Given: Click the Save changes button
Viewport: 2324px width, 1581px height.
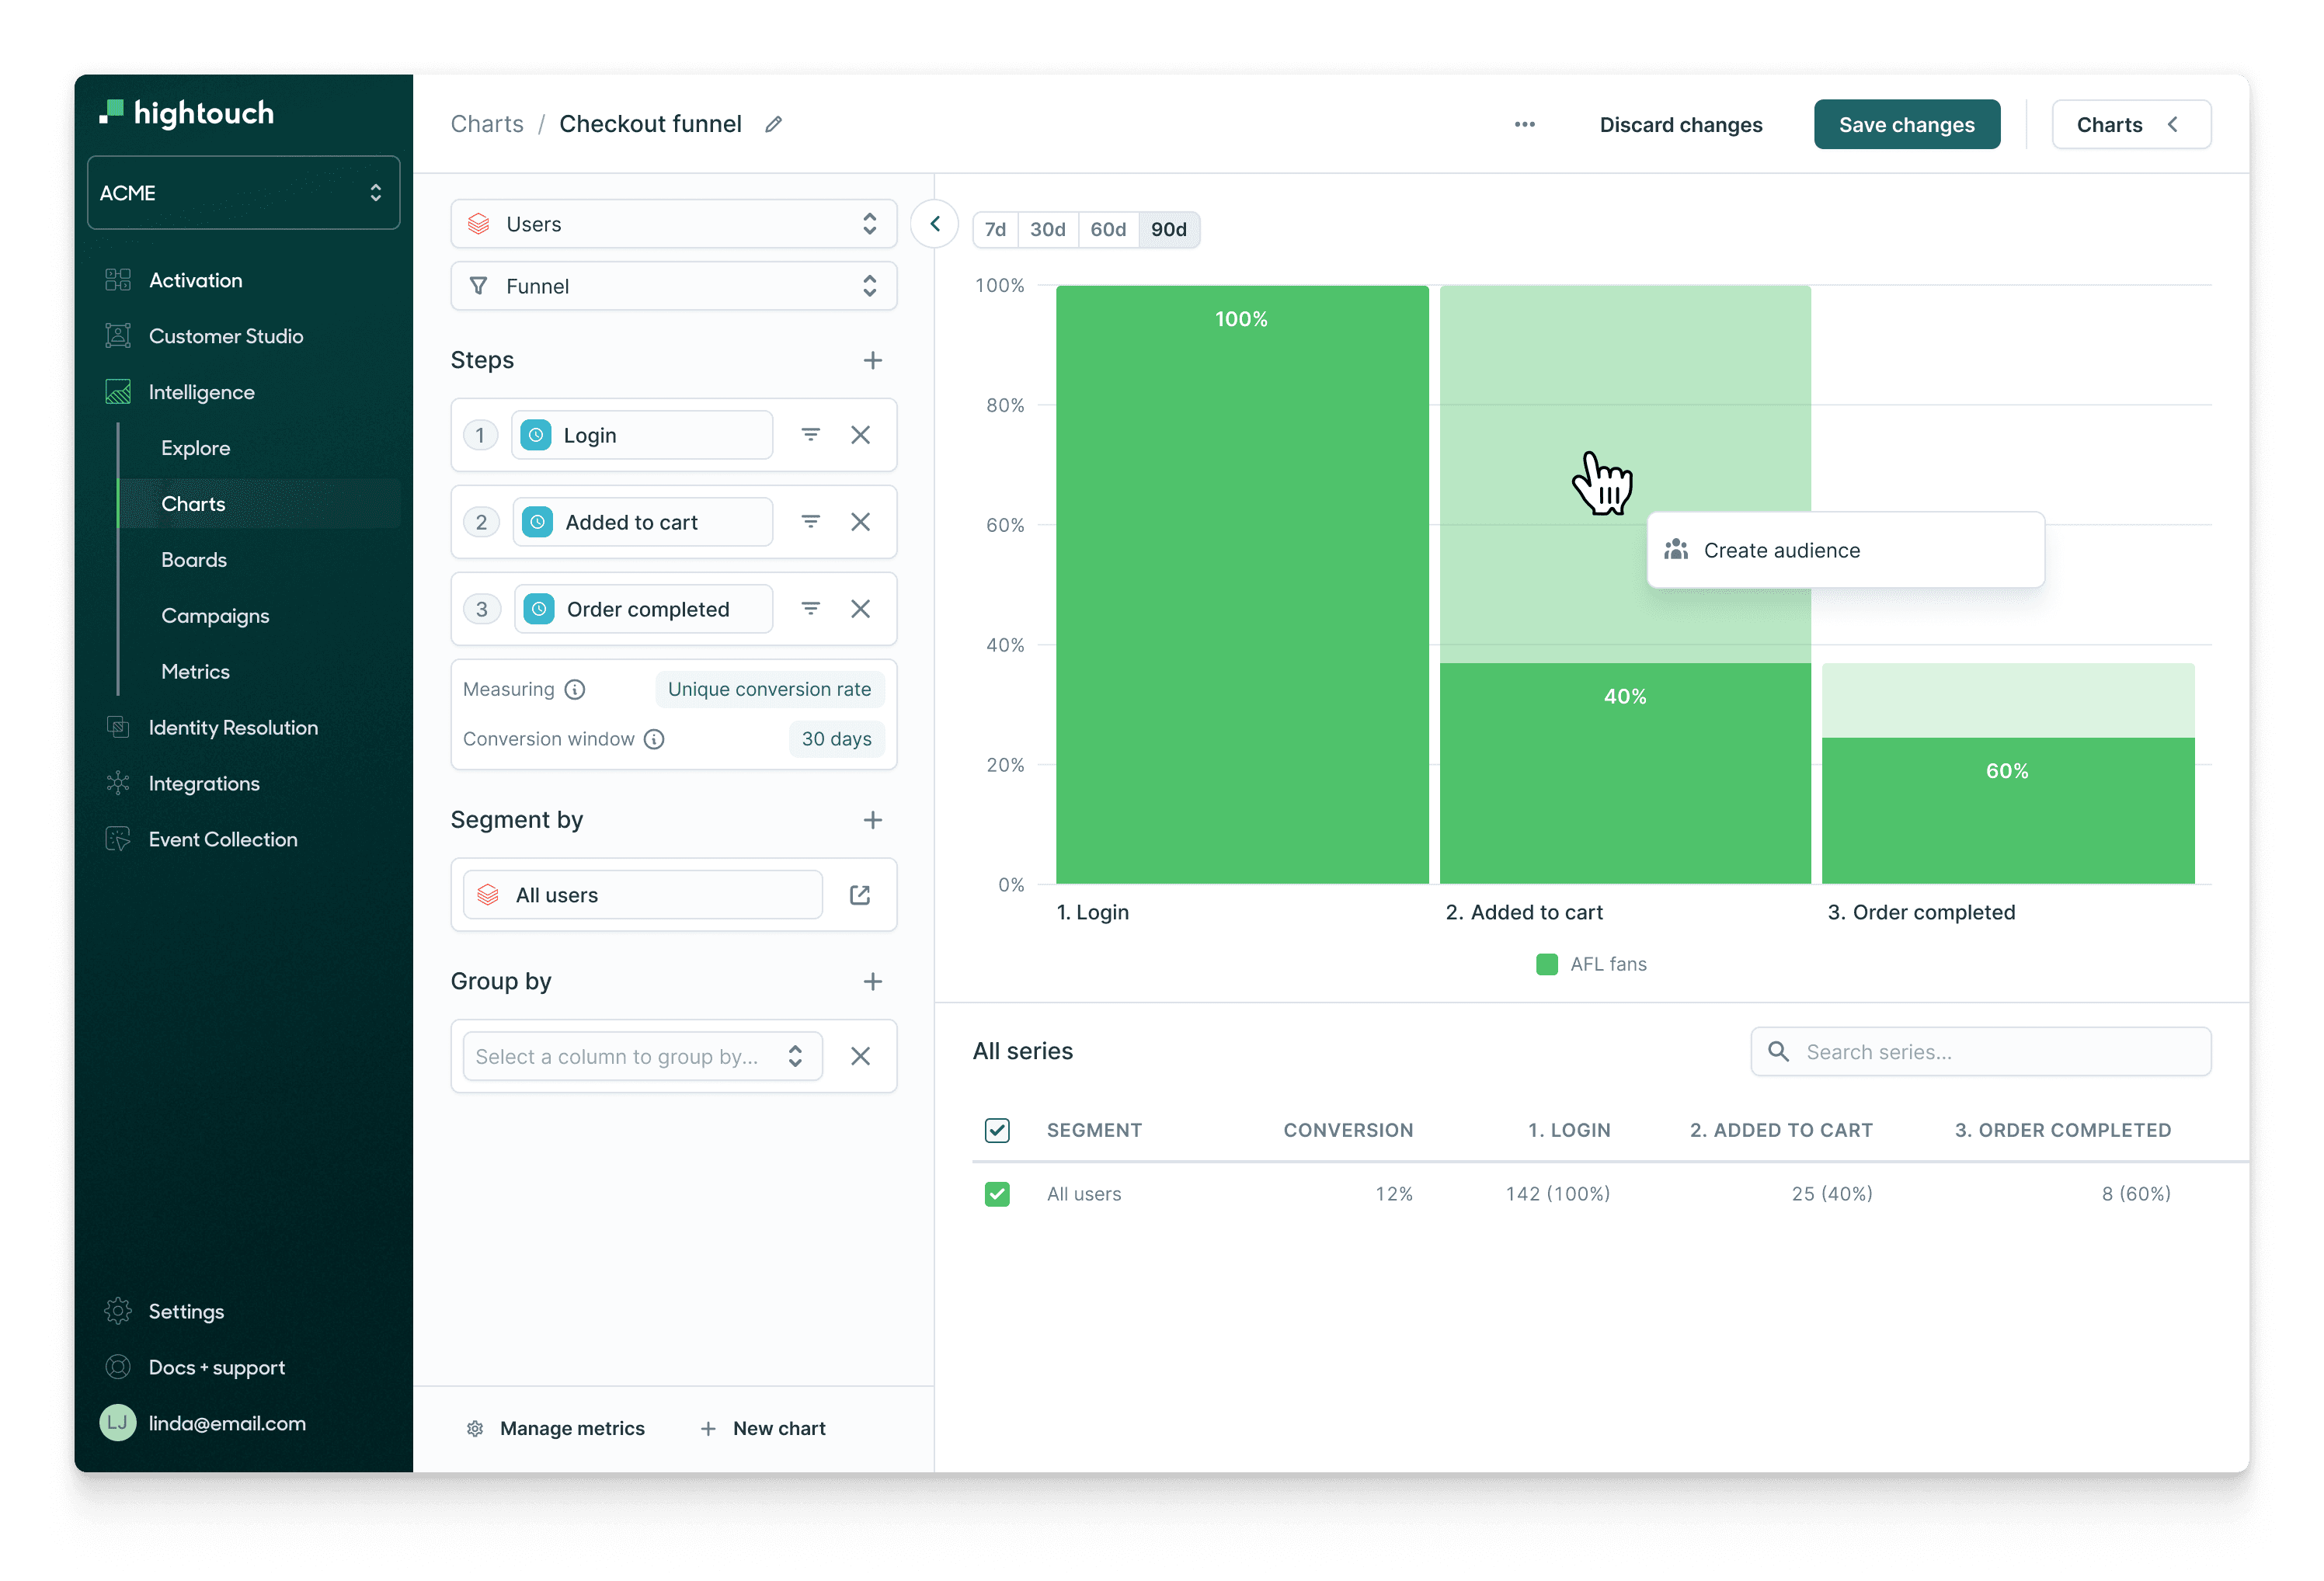Looking at the screenshot, I should tap(1906, 124).
